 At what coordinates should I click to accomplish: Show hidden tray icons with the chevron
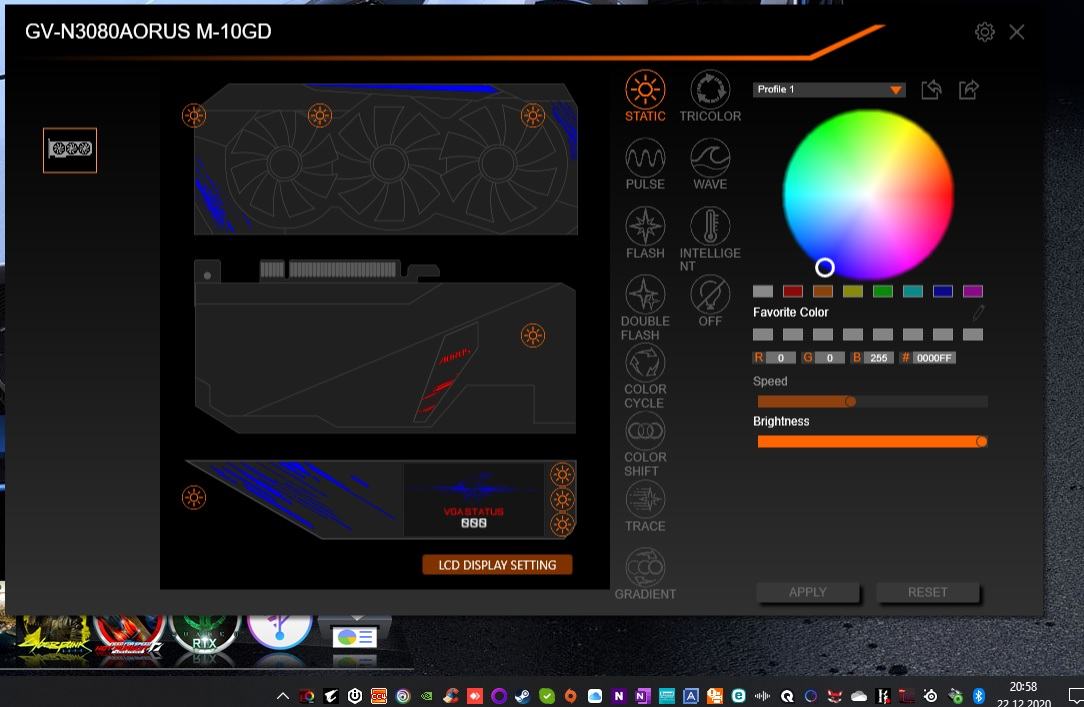(283, 696)
